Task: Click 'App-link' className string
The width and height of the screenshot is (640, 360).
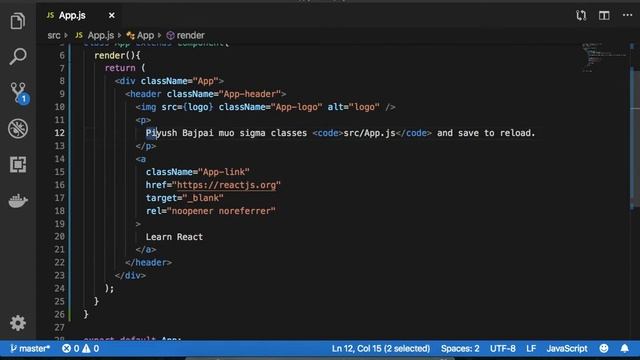Action: pyautogui.click(x=223, y=172)
